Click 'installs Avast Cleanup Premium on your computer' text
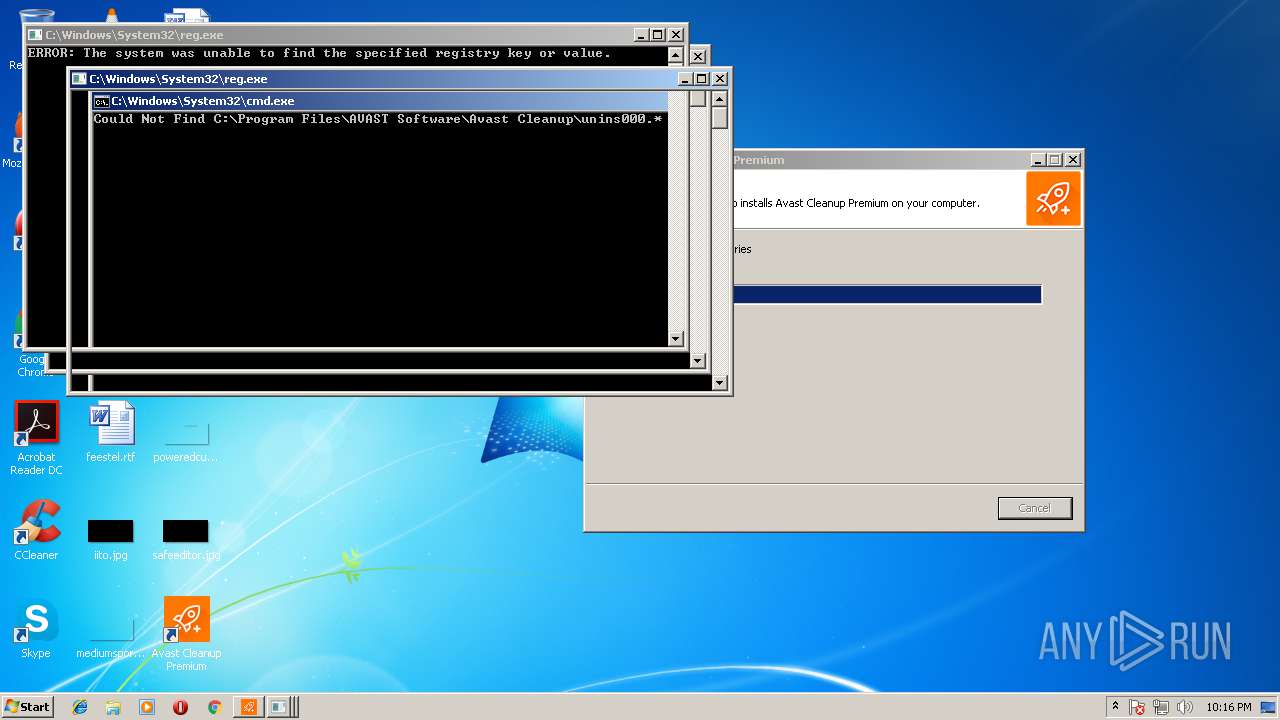Image resolution: width=1280 pixels, height=720 pixels. click(x=860, y=203)
